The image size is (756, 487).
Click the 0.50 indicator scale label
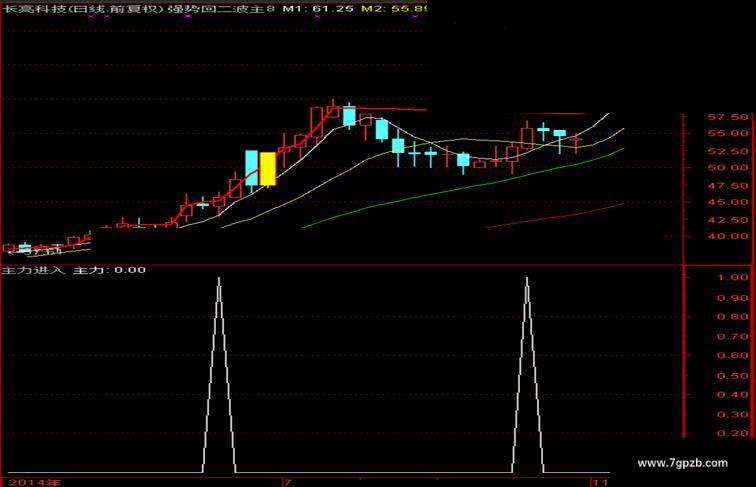pyautogui.click(x=733, y=376)
